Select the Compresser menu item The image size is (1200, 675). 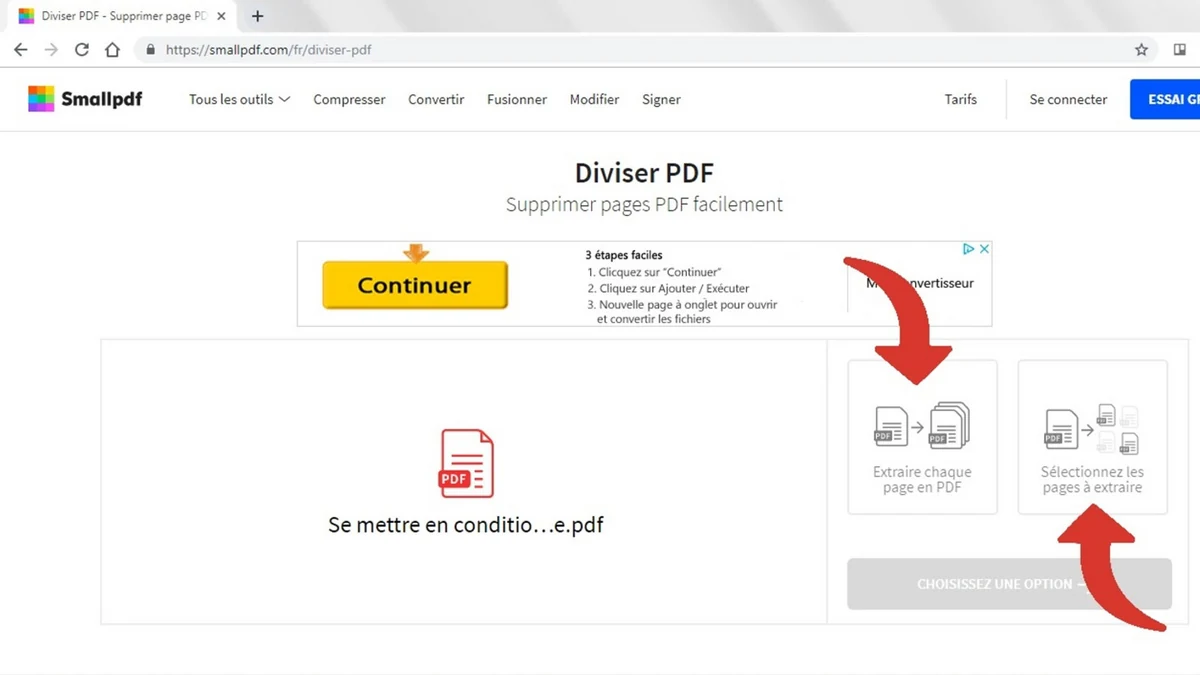[x=348, y=99]
